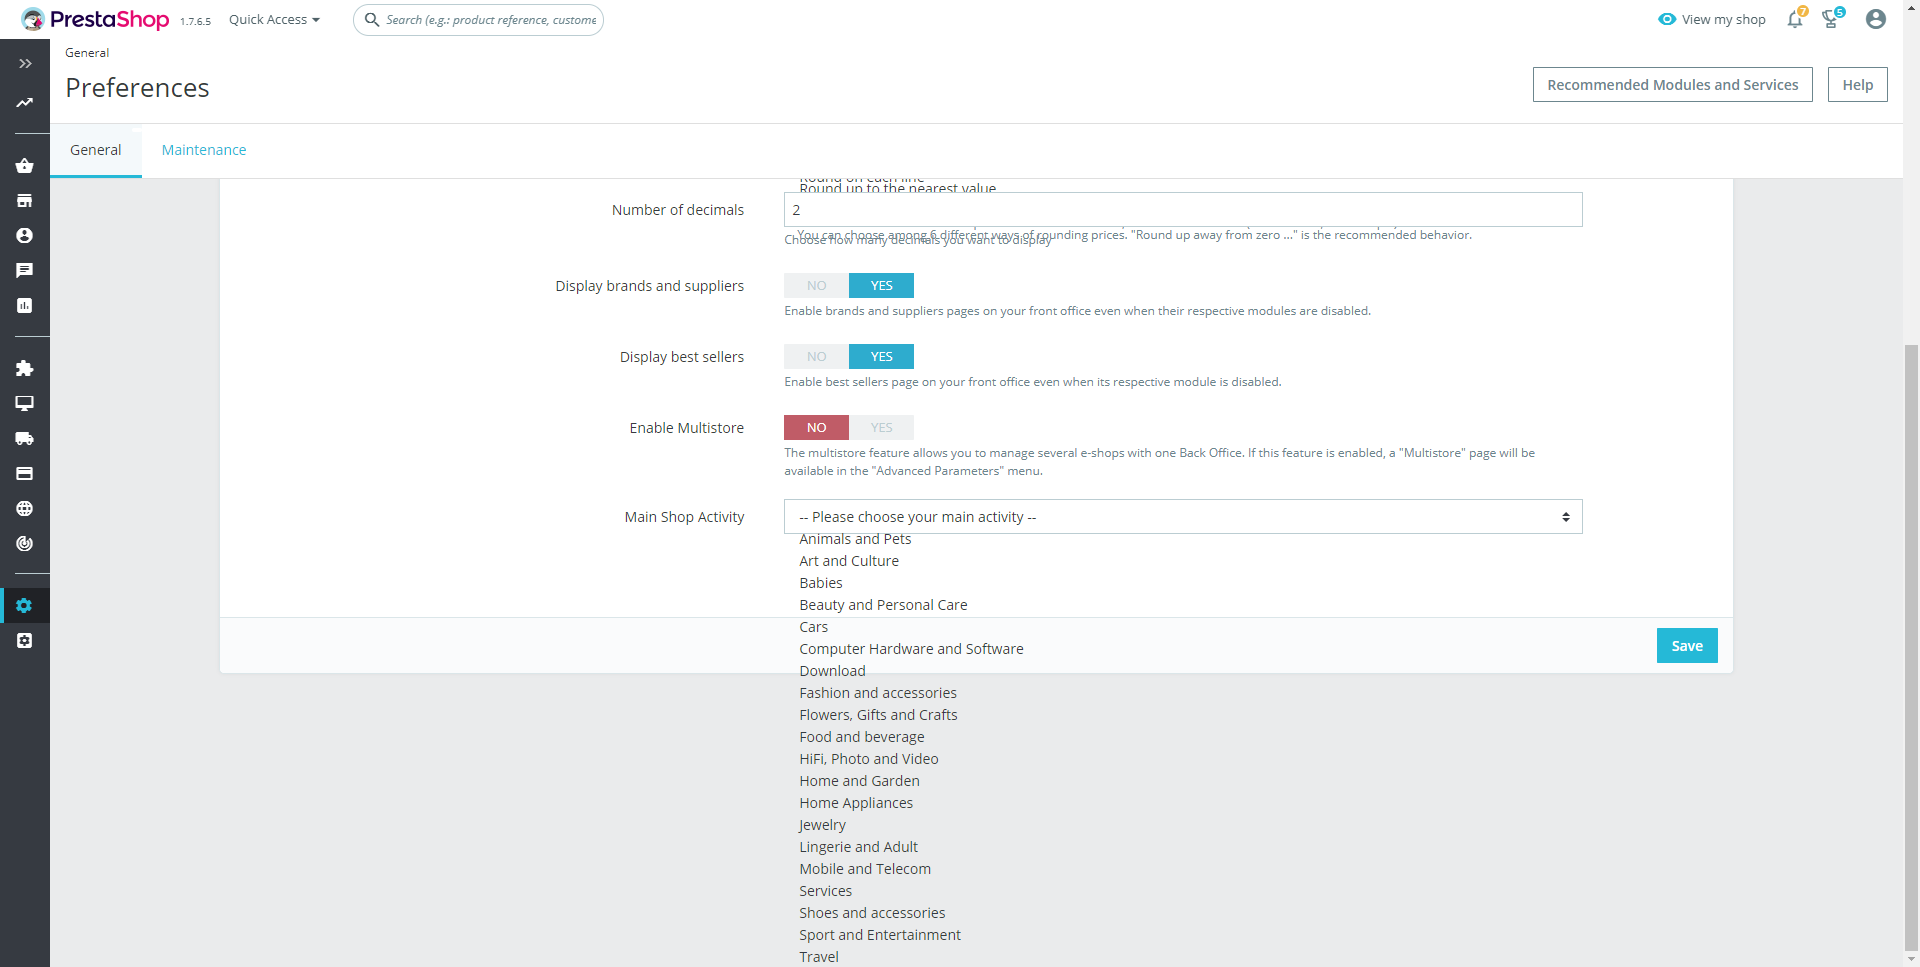1920x967 pixels.
Task: Set Enable Multistore to NO
Action: tap(817, 428)
